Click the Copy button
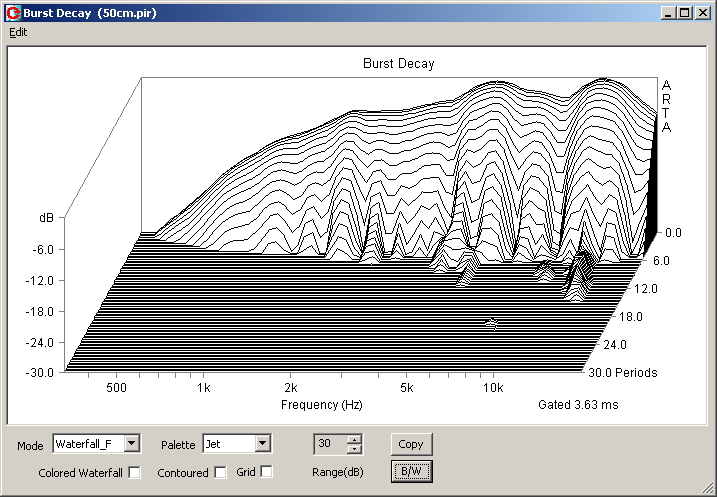 coord(411,444)
